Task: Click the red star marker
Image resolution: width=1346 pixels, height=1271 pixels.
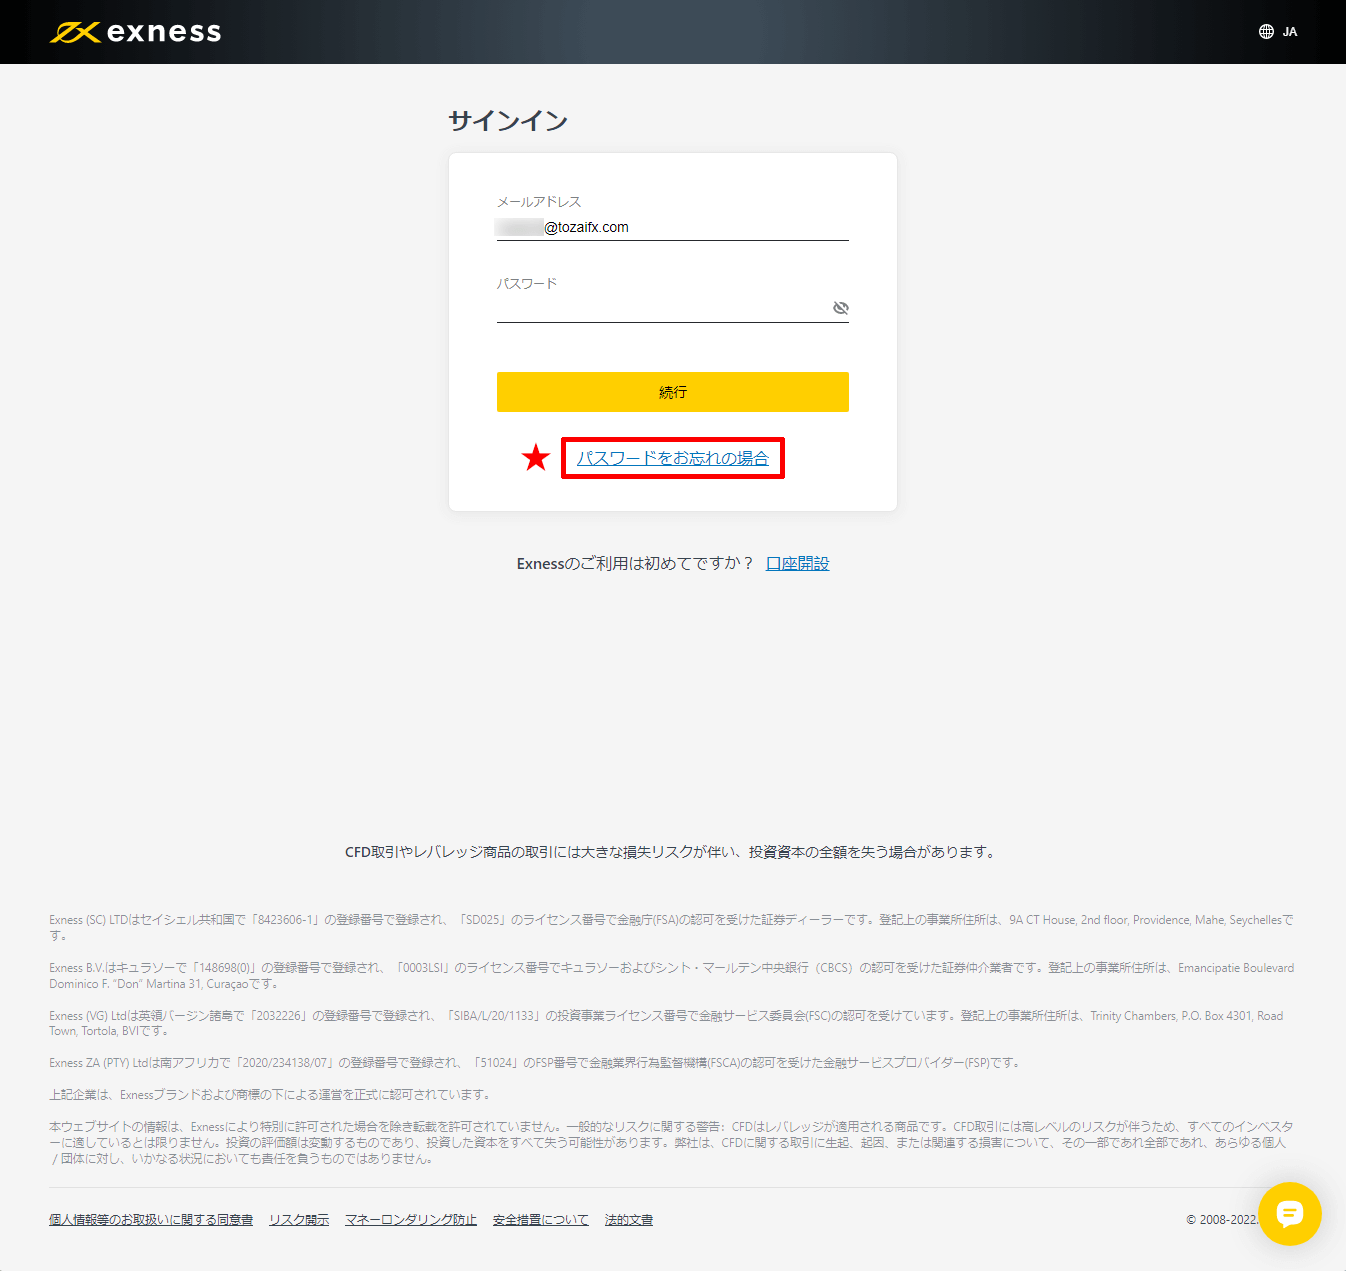Action: [536, 457]
